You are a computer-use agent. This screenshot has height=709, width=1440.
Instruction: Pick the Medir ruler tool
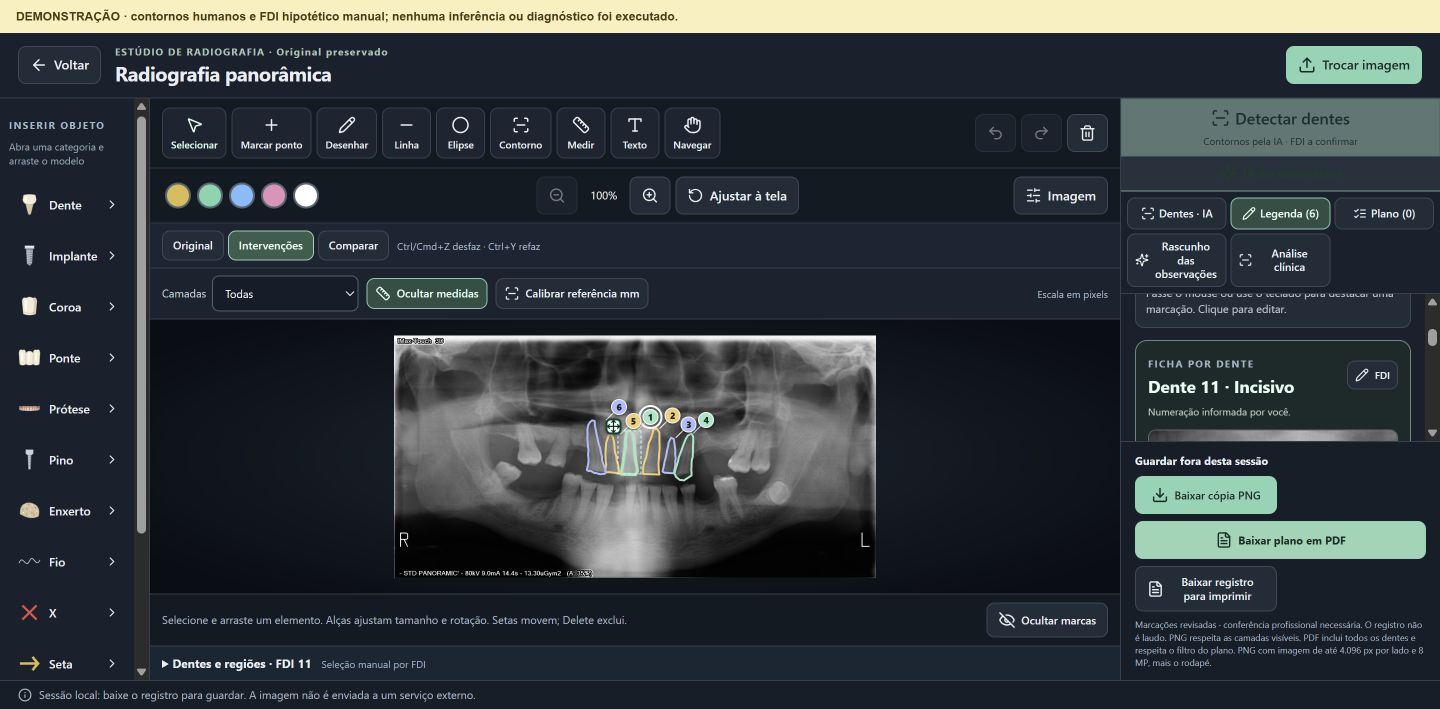coord(581,133)
